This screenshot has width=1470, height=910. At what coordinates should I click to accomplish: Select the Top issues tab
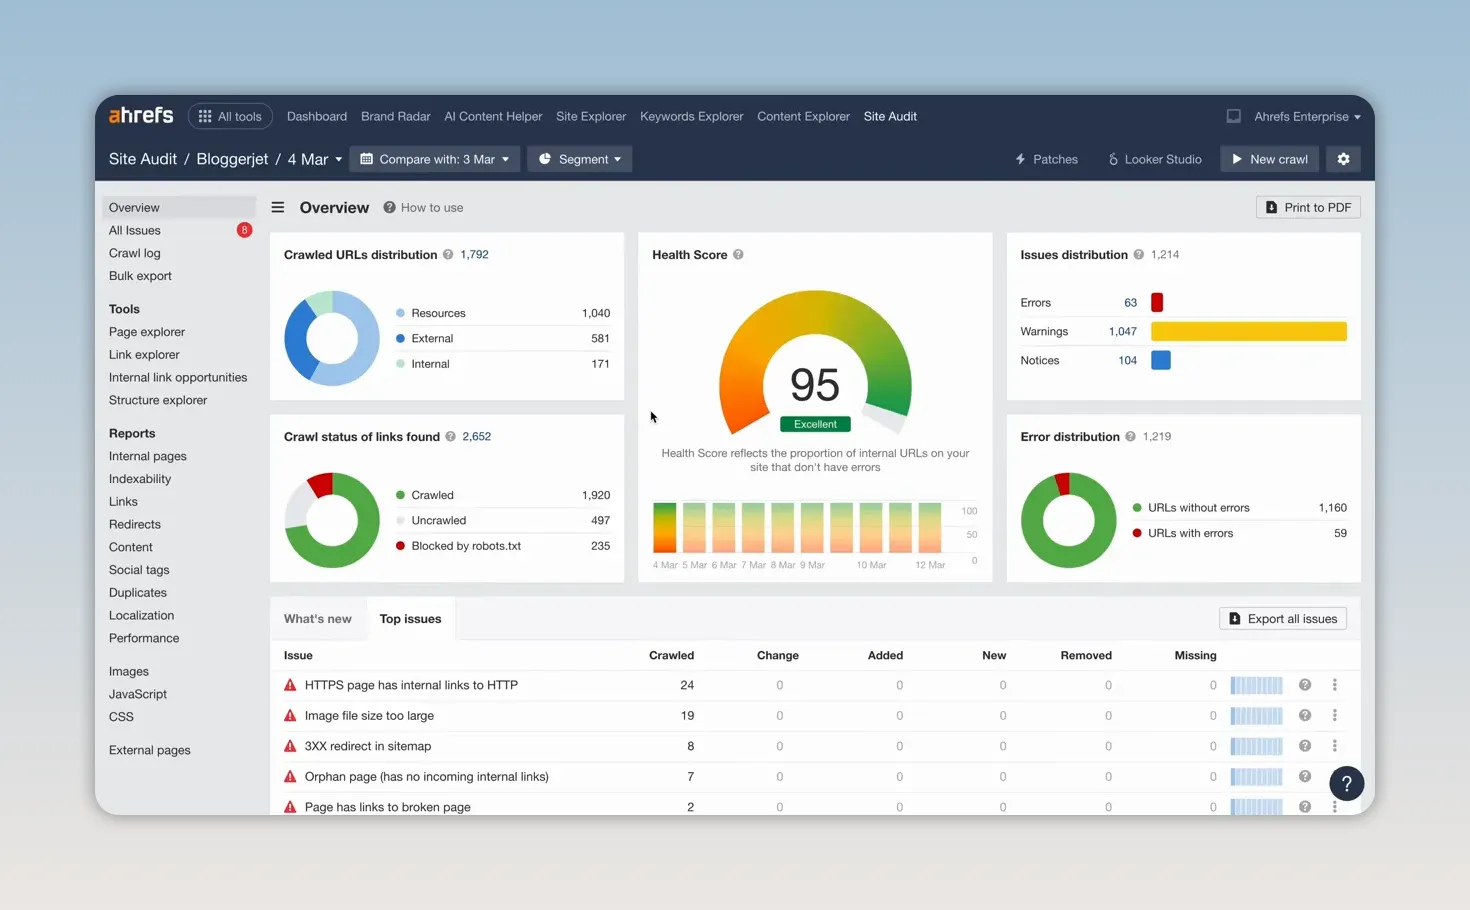pos(410,619)
